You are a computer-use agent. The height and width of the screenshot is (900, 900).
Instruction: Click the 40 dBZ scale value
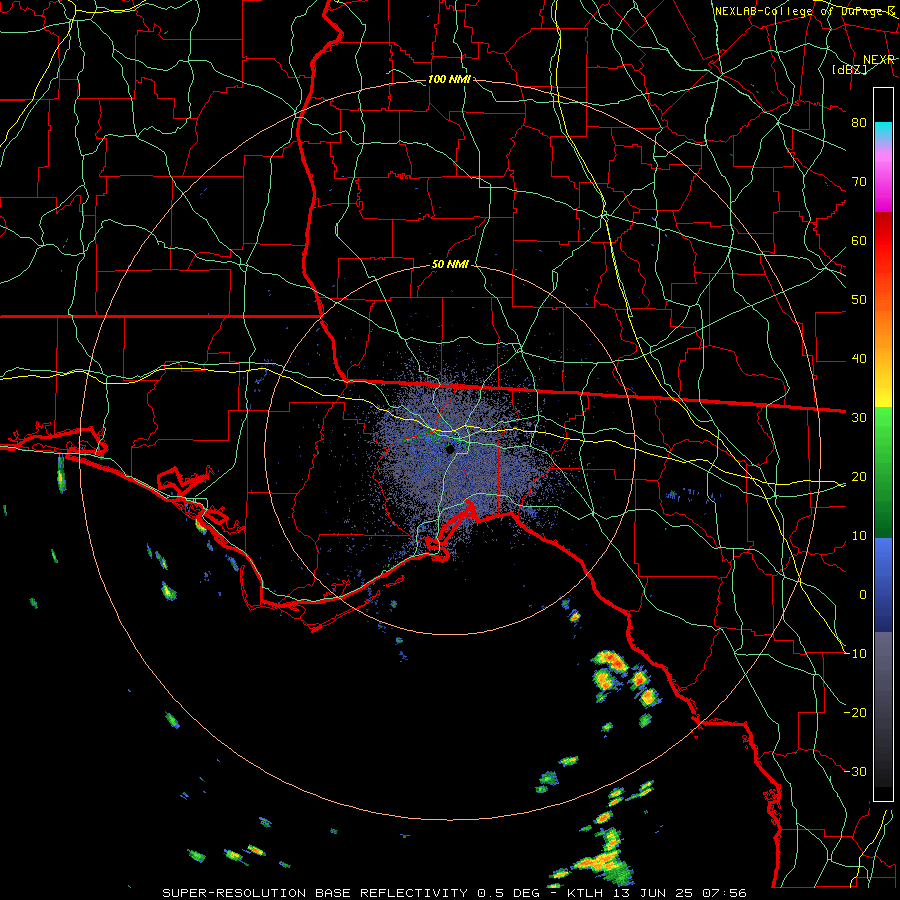[859, 359]
